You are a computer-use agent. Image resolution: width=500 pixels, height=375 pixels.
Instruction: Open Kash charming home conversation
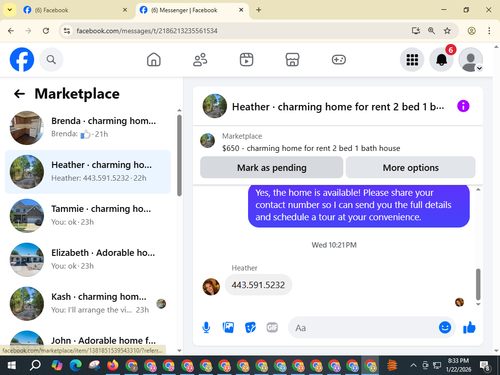coord(88,304)
